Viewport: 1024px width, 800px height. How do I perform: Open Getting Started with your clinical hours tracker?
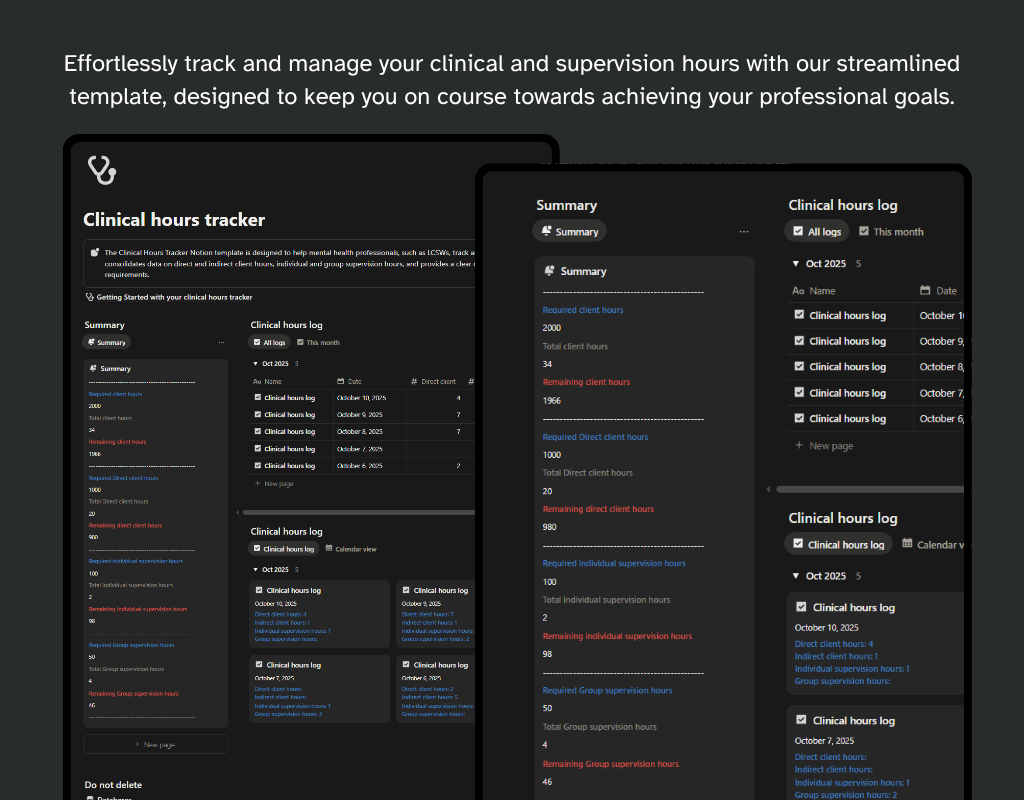click(174, 297)
